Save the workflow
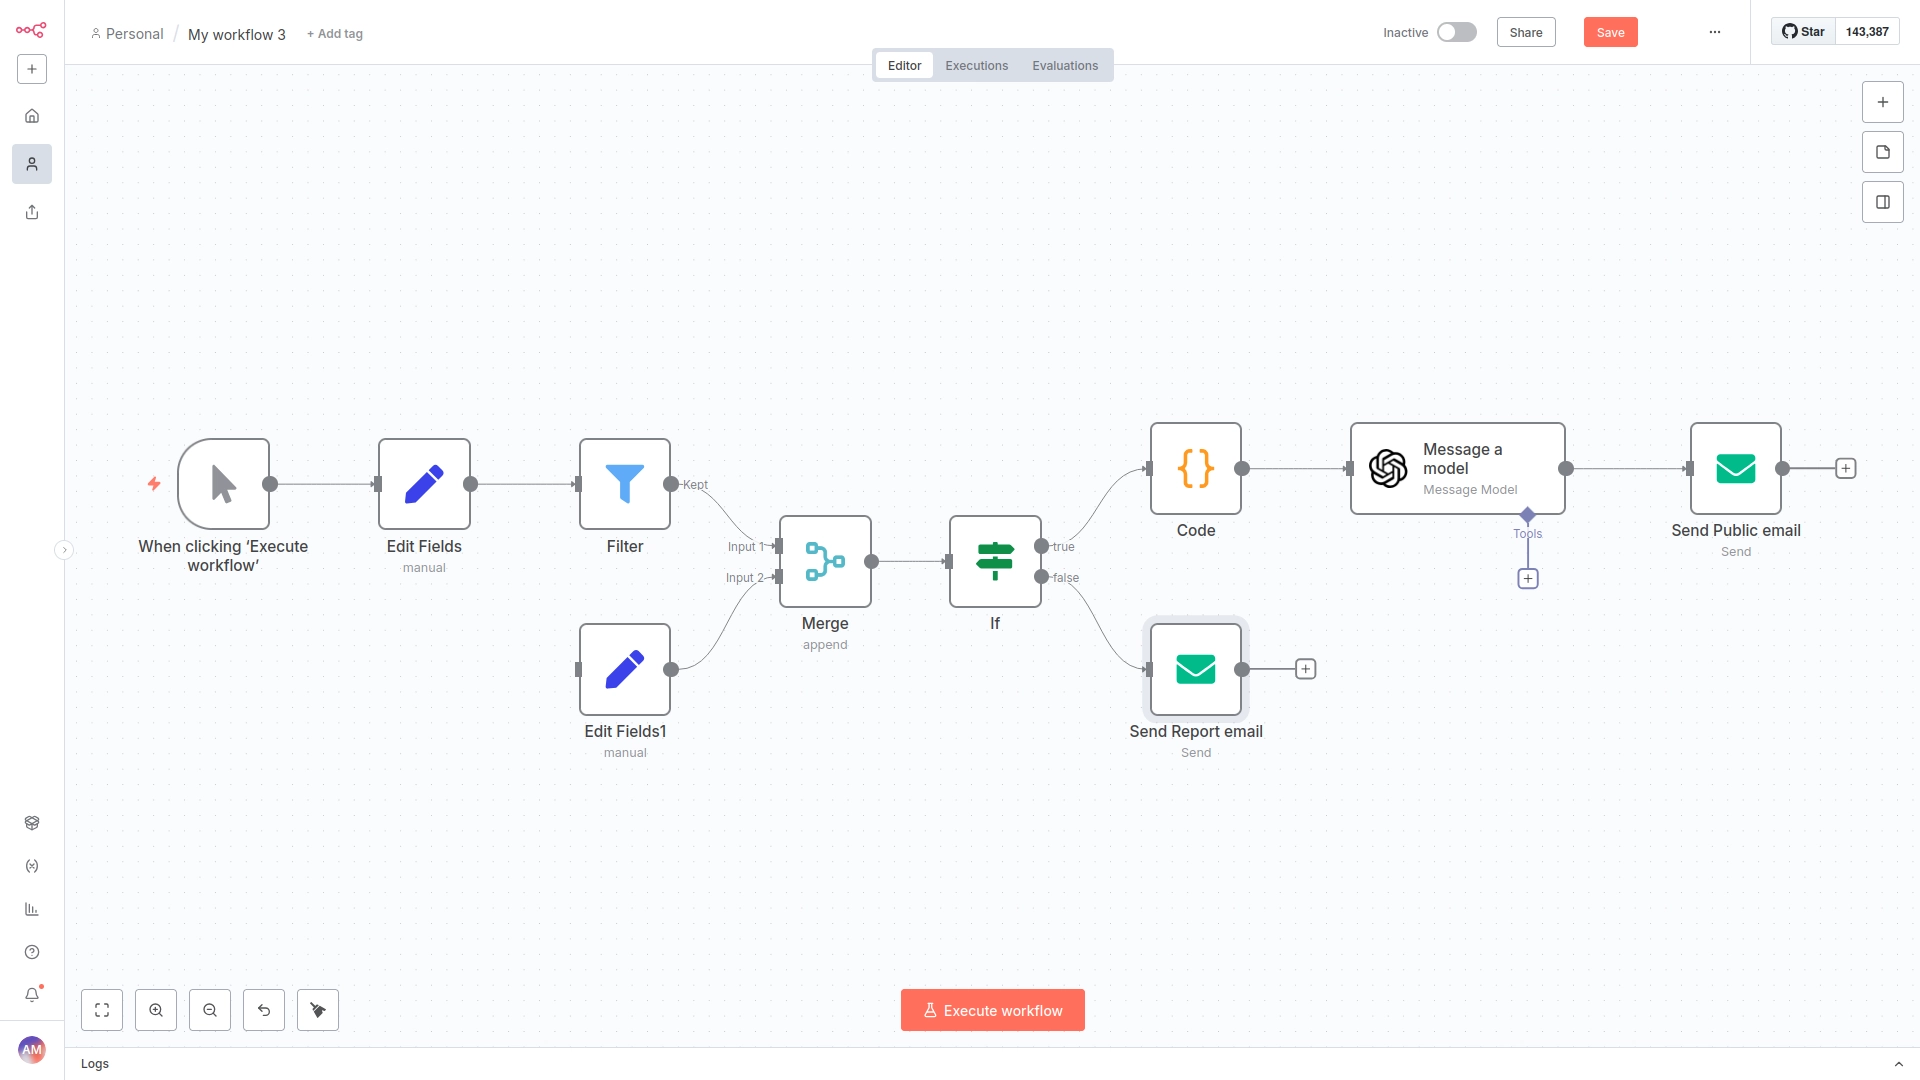The height and width of the screenshot is (1080, 1920). (1610, 32)
